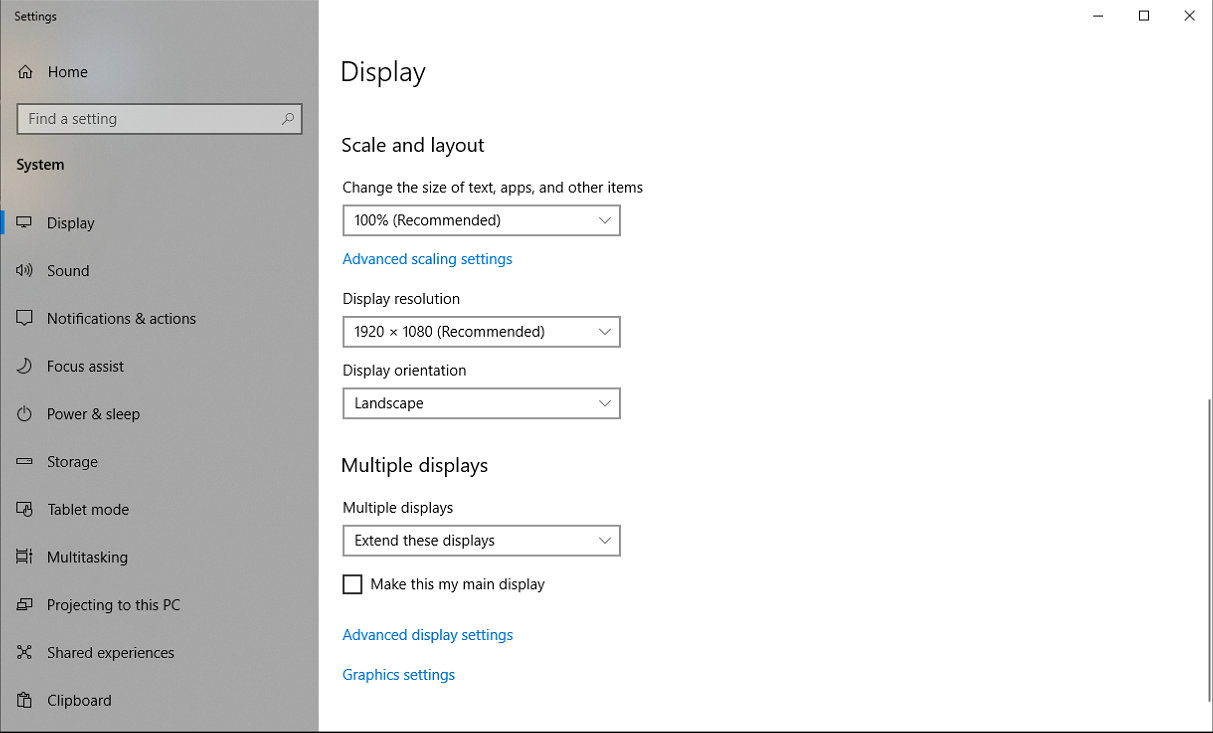Open the 100% (Recommended) scaling dropdown
The image size is (1213, 733).
[x=481, y=220]
